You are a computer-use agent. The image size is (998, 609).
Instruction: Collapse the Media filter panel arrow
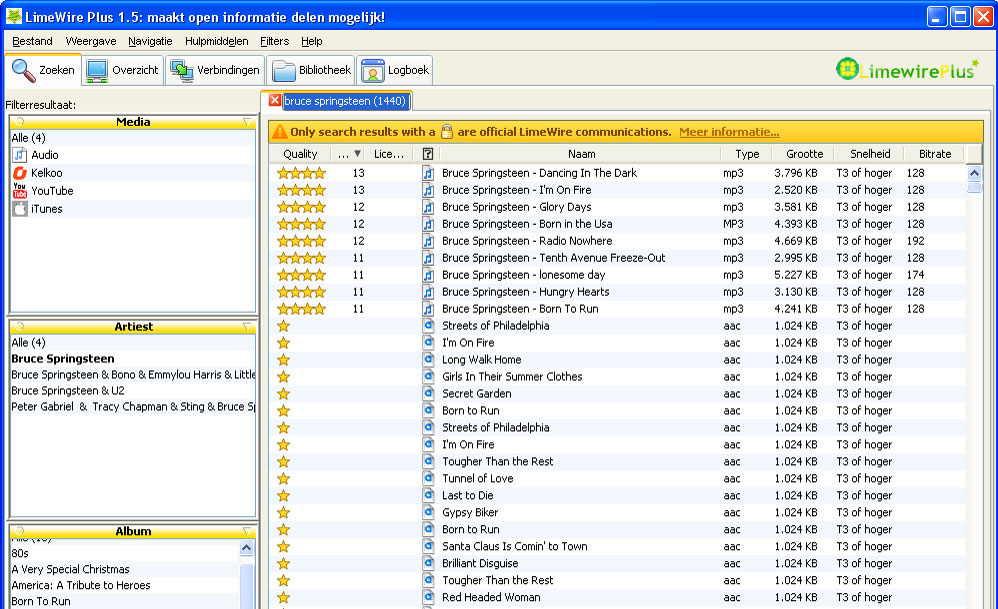tap(247, 122)
